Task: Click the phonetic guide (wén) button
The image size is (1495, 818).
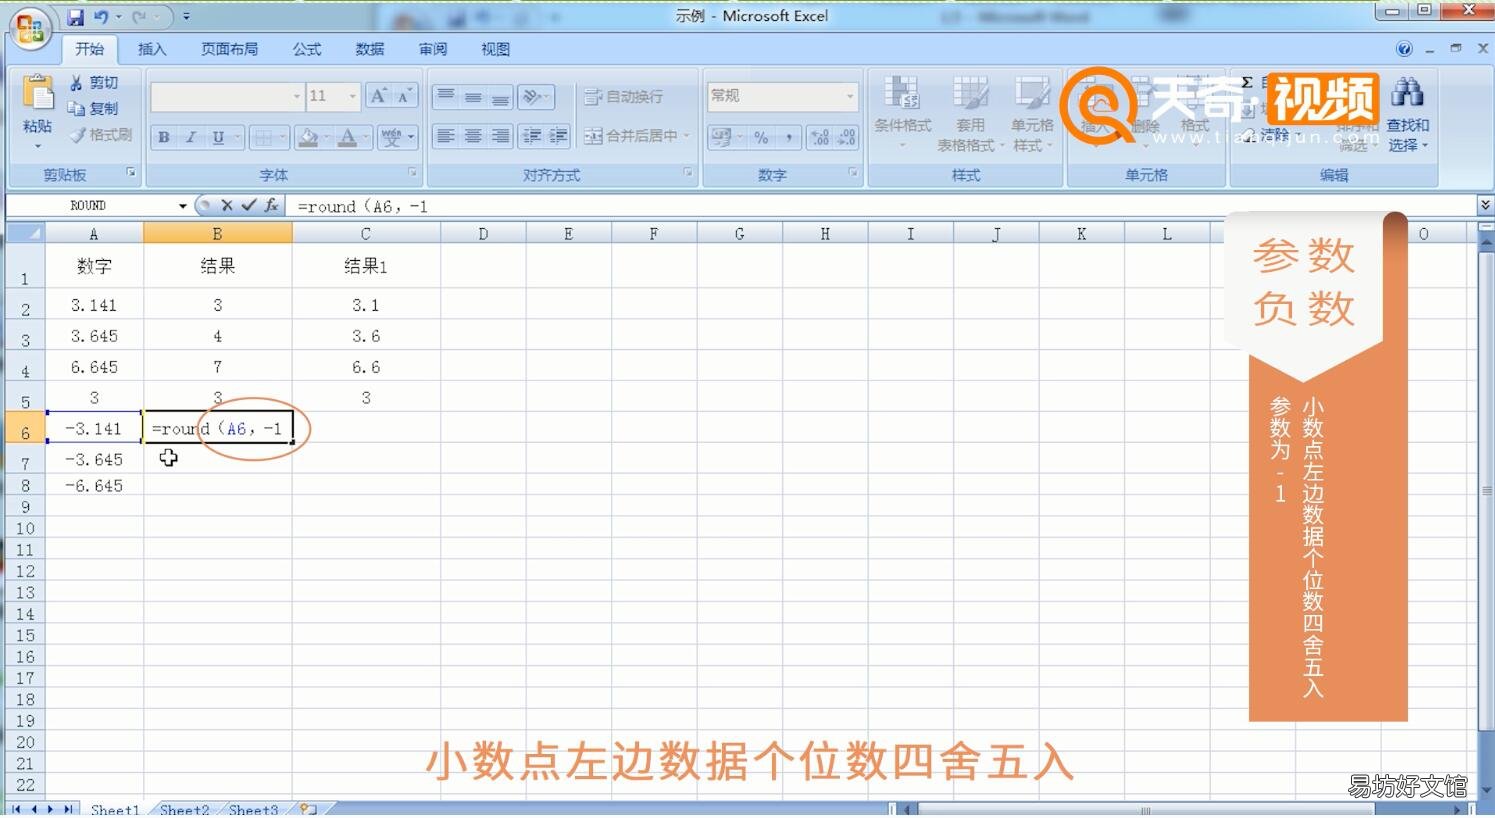Action: pyautogui.click(x=391, y=137)
